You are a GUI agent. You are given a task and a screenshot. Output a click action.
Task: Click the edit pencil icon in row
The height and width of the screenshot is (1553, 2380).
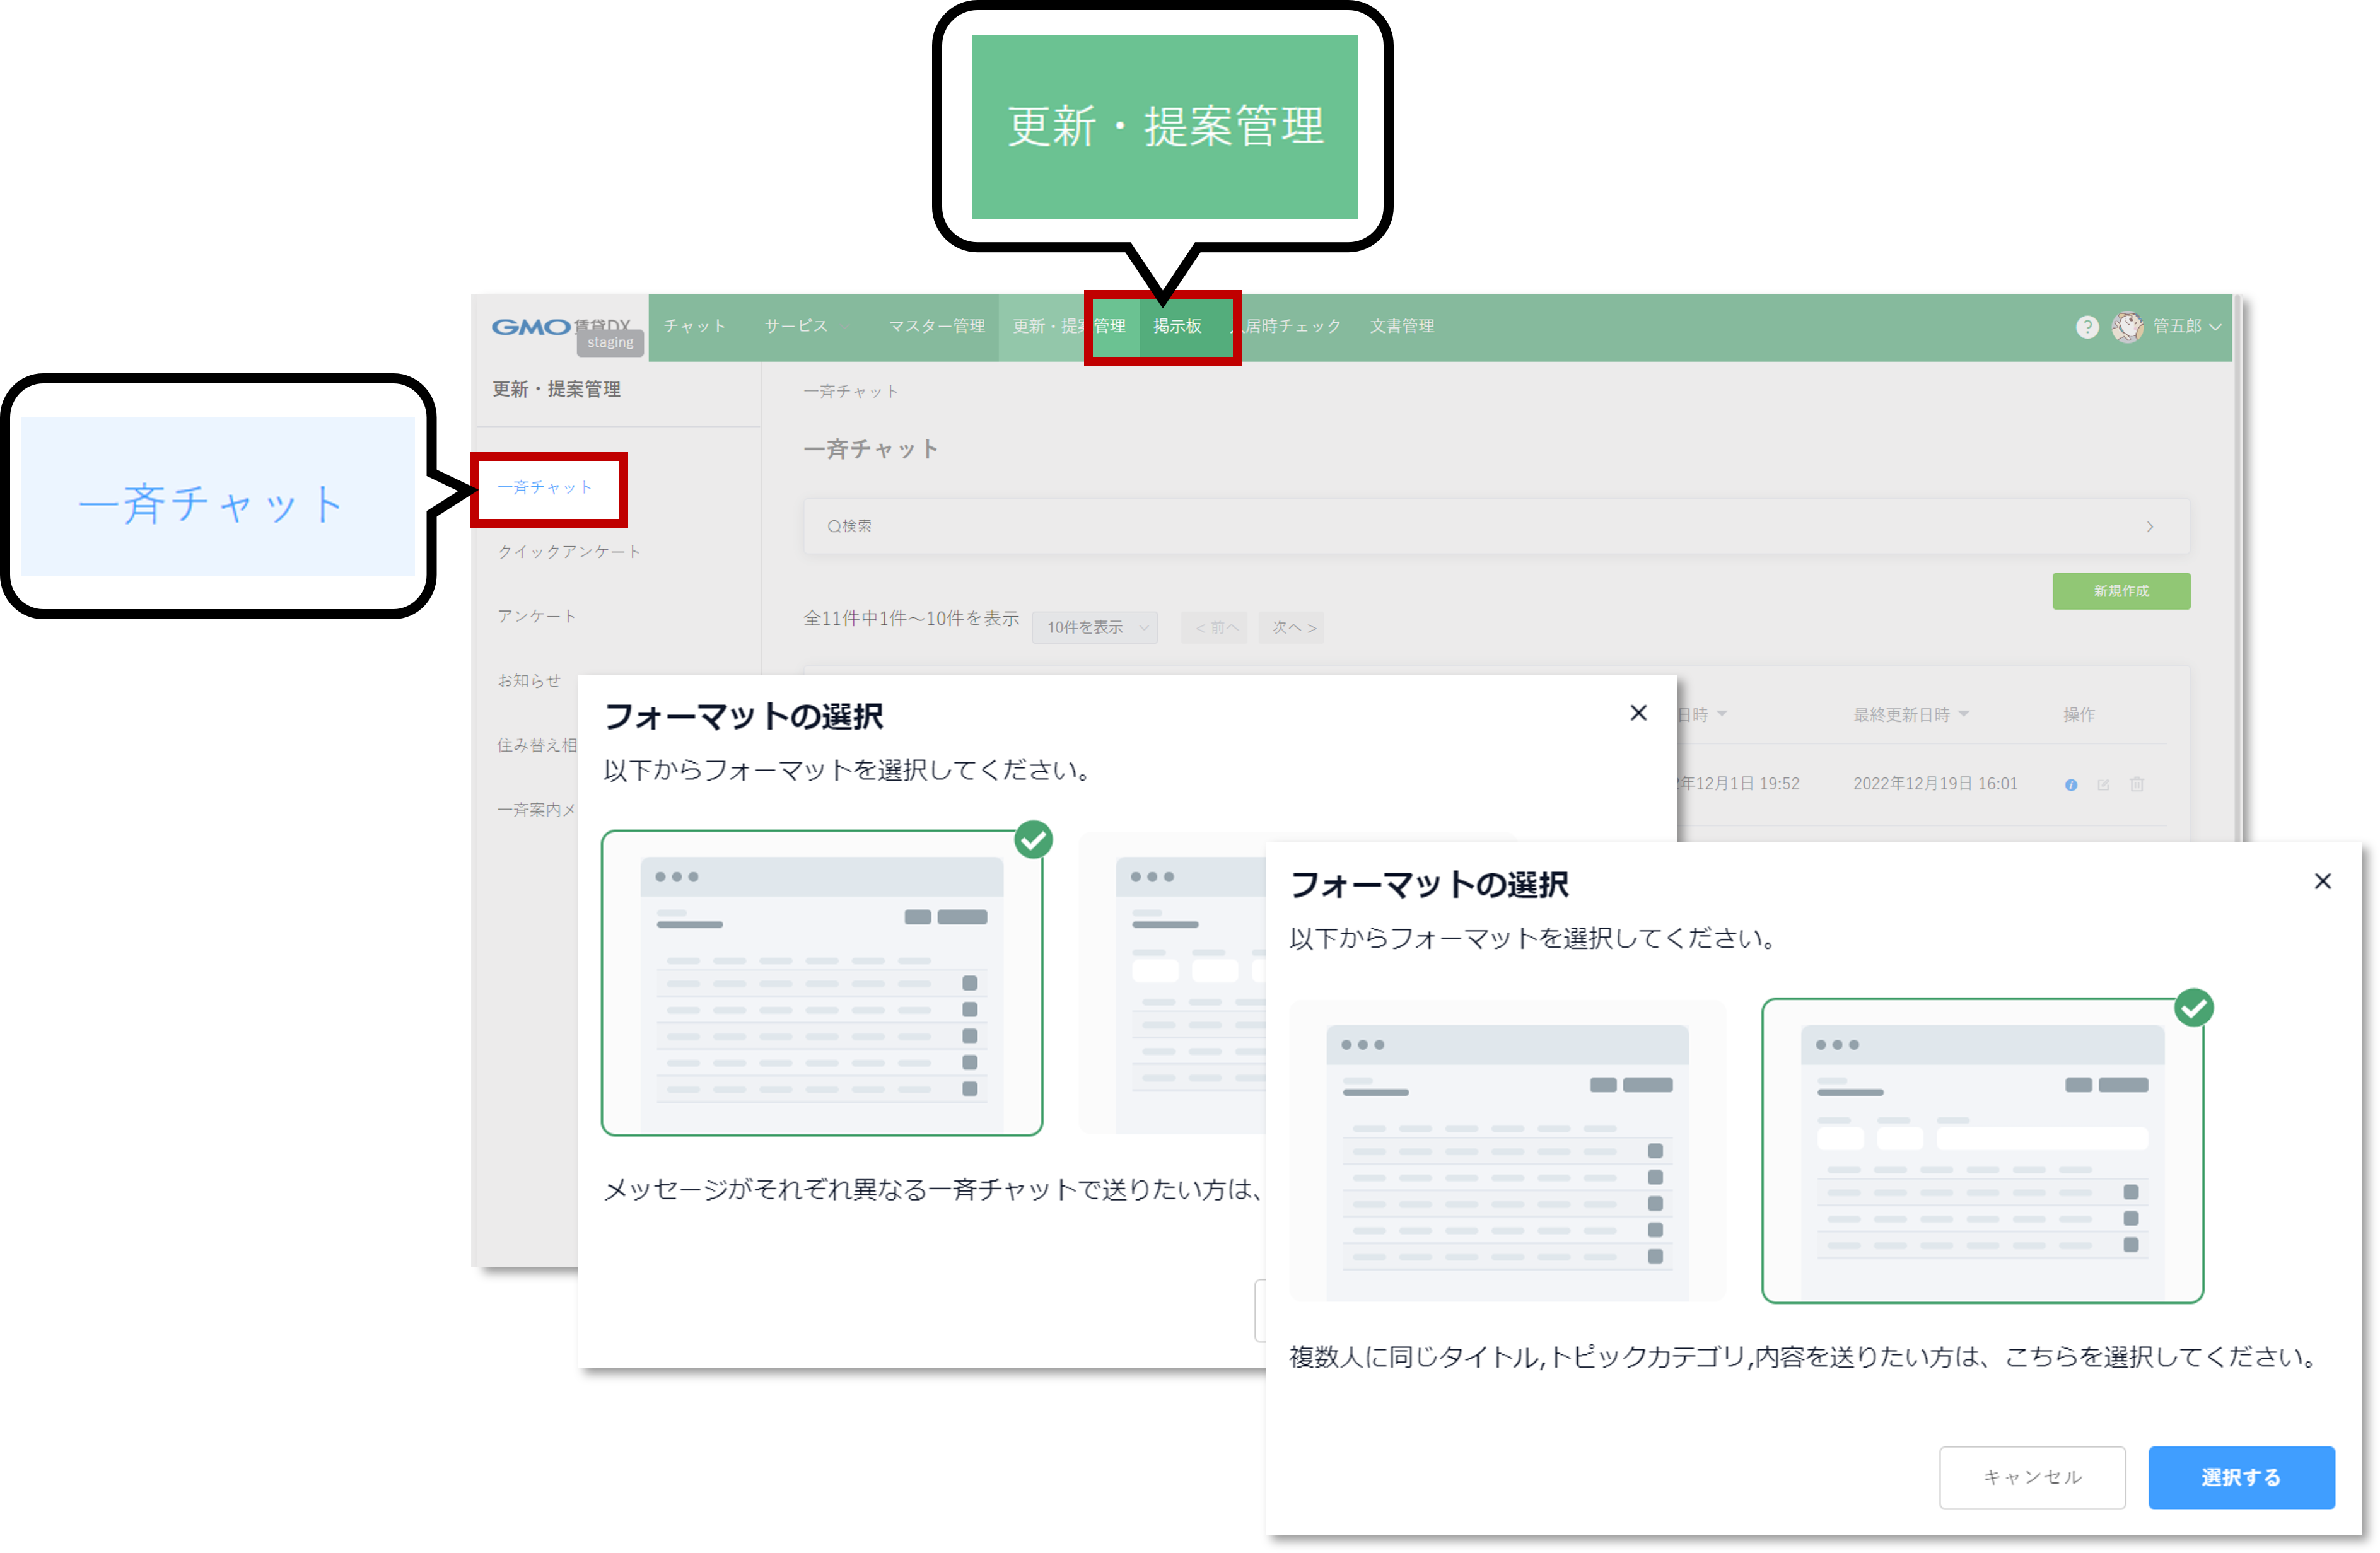(2103, 785)
